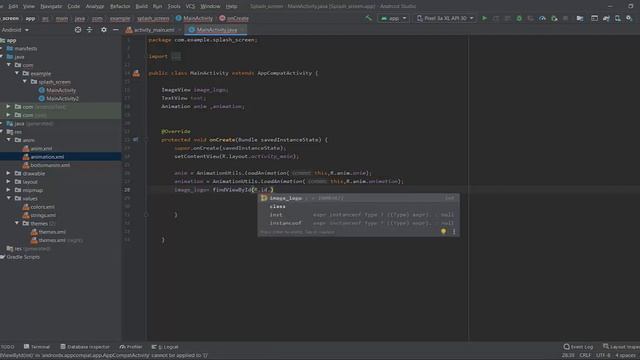640x360 pixels.
Task: Click the Profile app gauge icon
Action: click(542, 18)
